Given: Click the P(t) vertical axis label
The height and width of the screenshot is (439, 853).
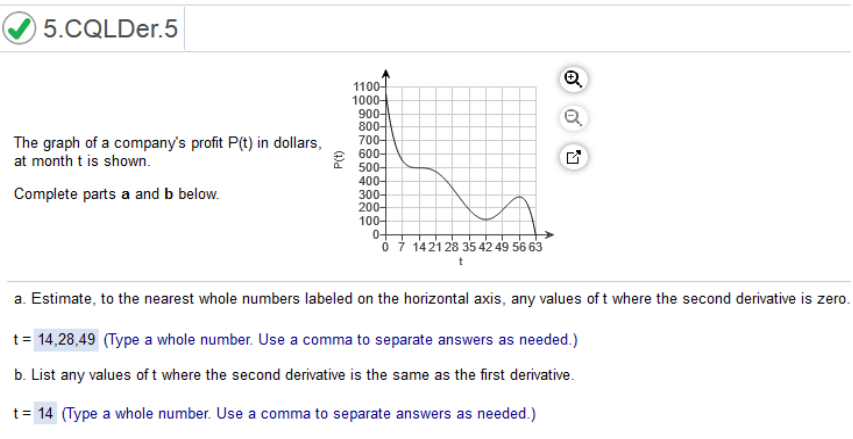Looking at the screenshot, I should pyautogui.click(x=339, y=160).
